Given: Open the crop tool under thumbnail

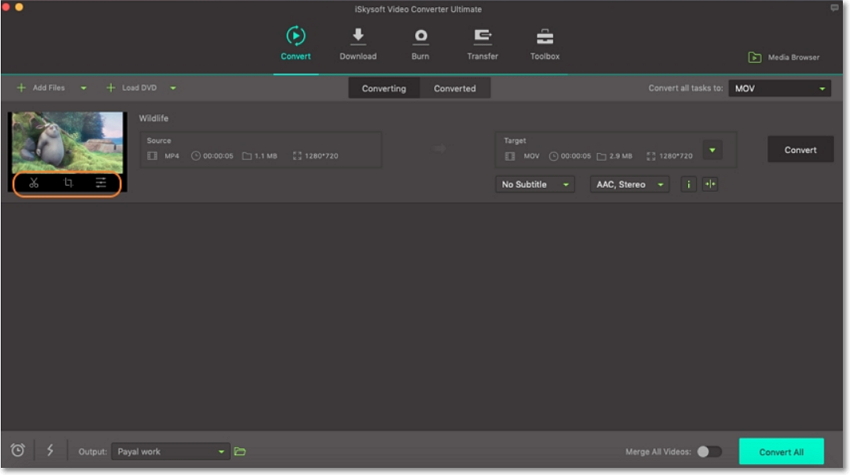Looking at the screenshot, I should pos(68,183).
